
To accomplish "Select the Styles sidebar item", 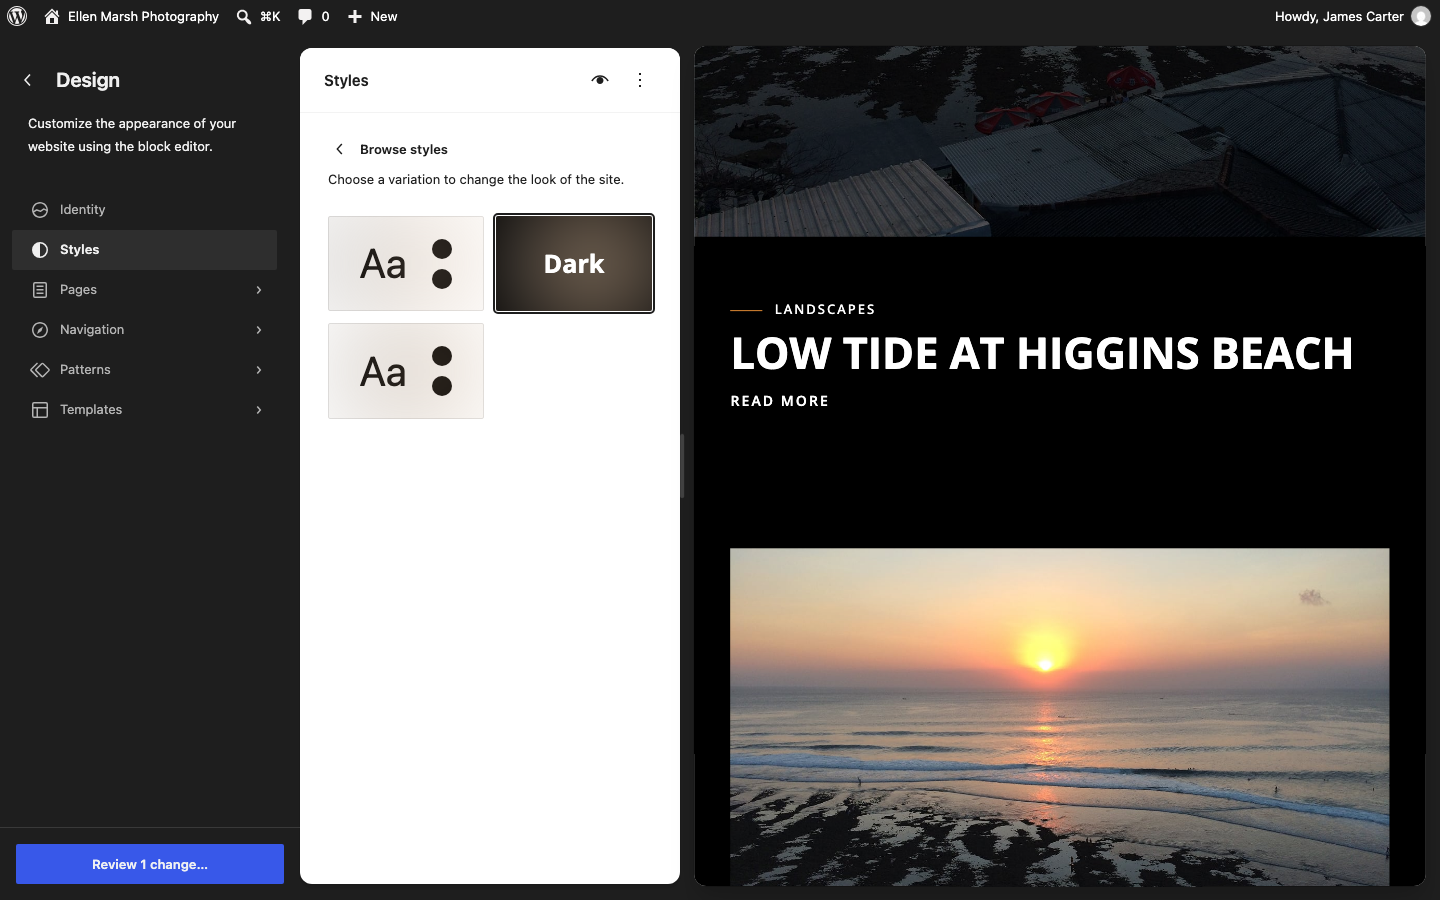I will [144, 250].
